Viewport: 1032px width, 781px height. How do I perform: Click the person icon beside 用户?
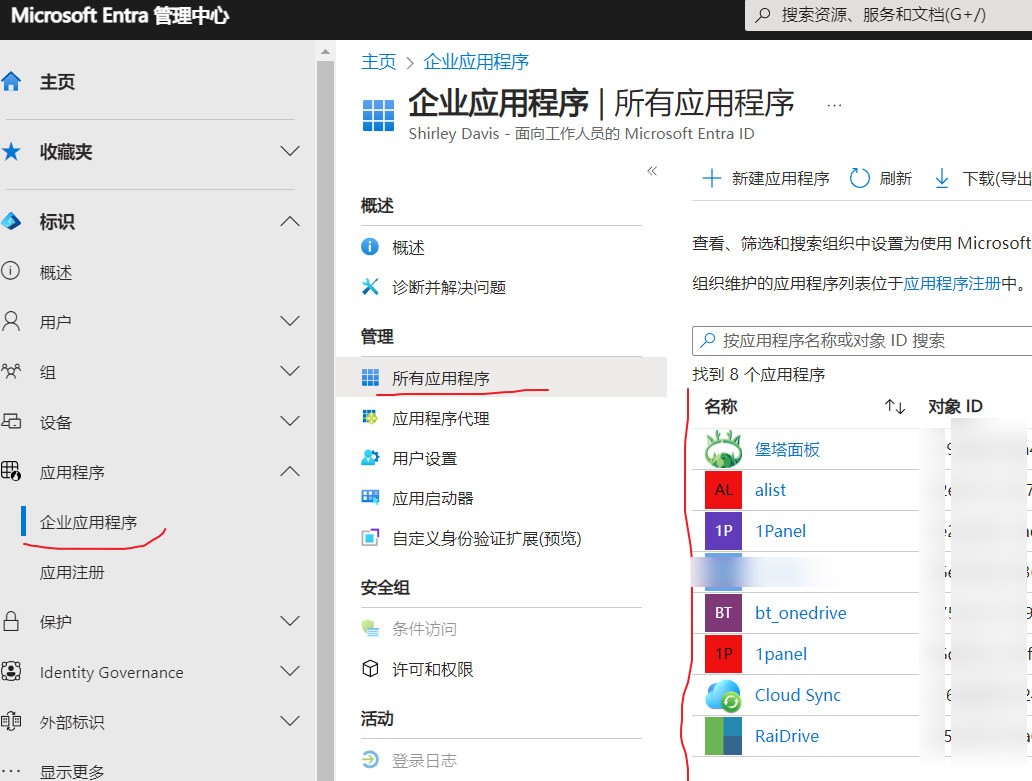pos(11,321)
